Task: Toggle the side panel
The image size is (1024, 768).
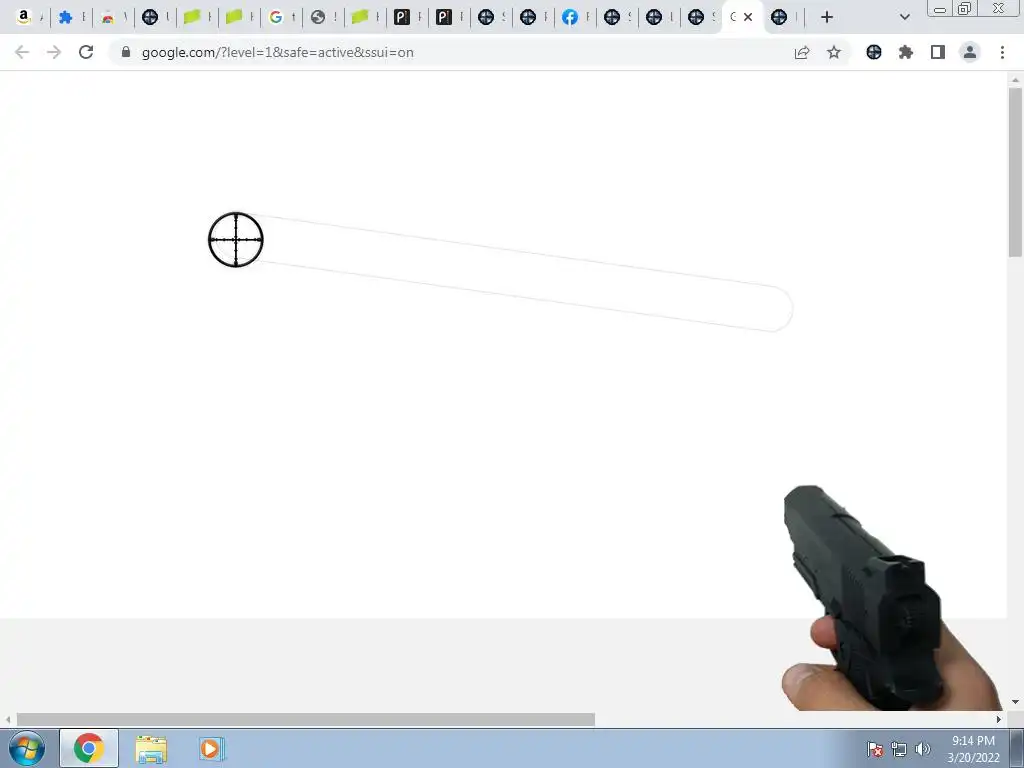Action: [938, 52]
